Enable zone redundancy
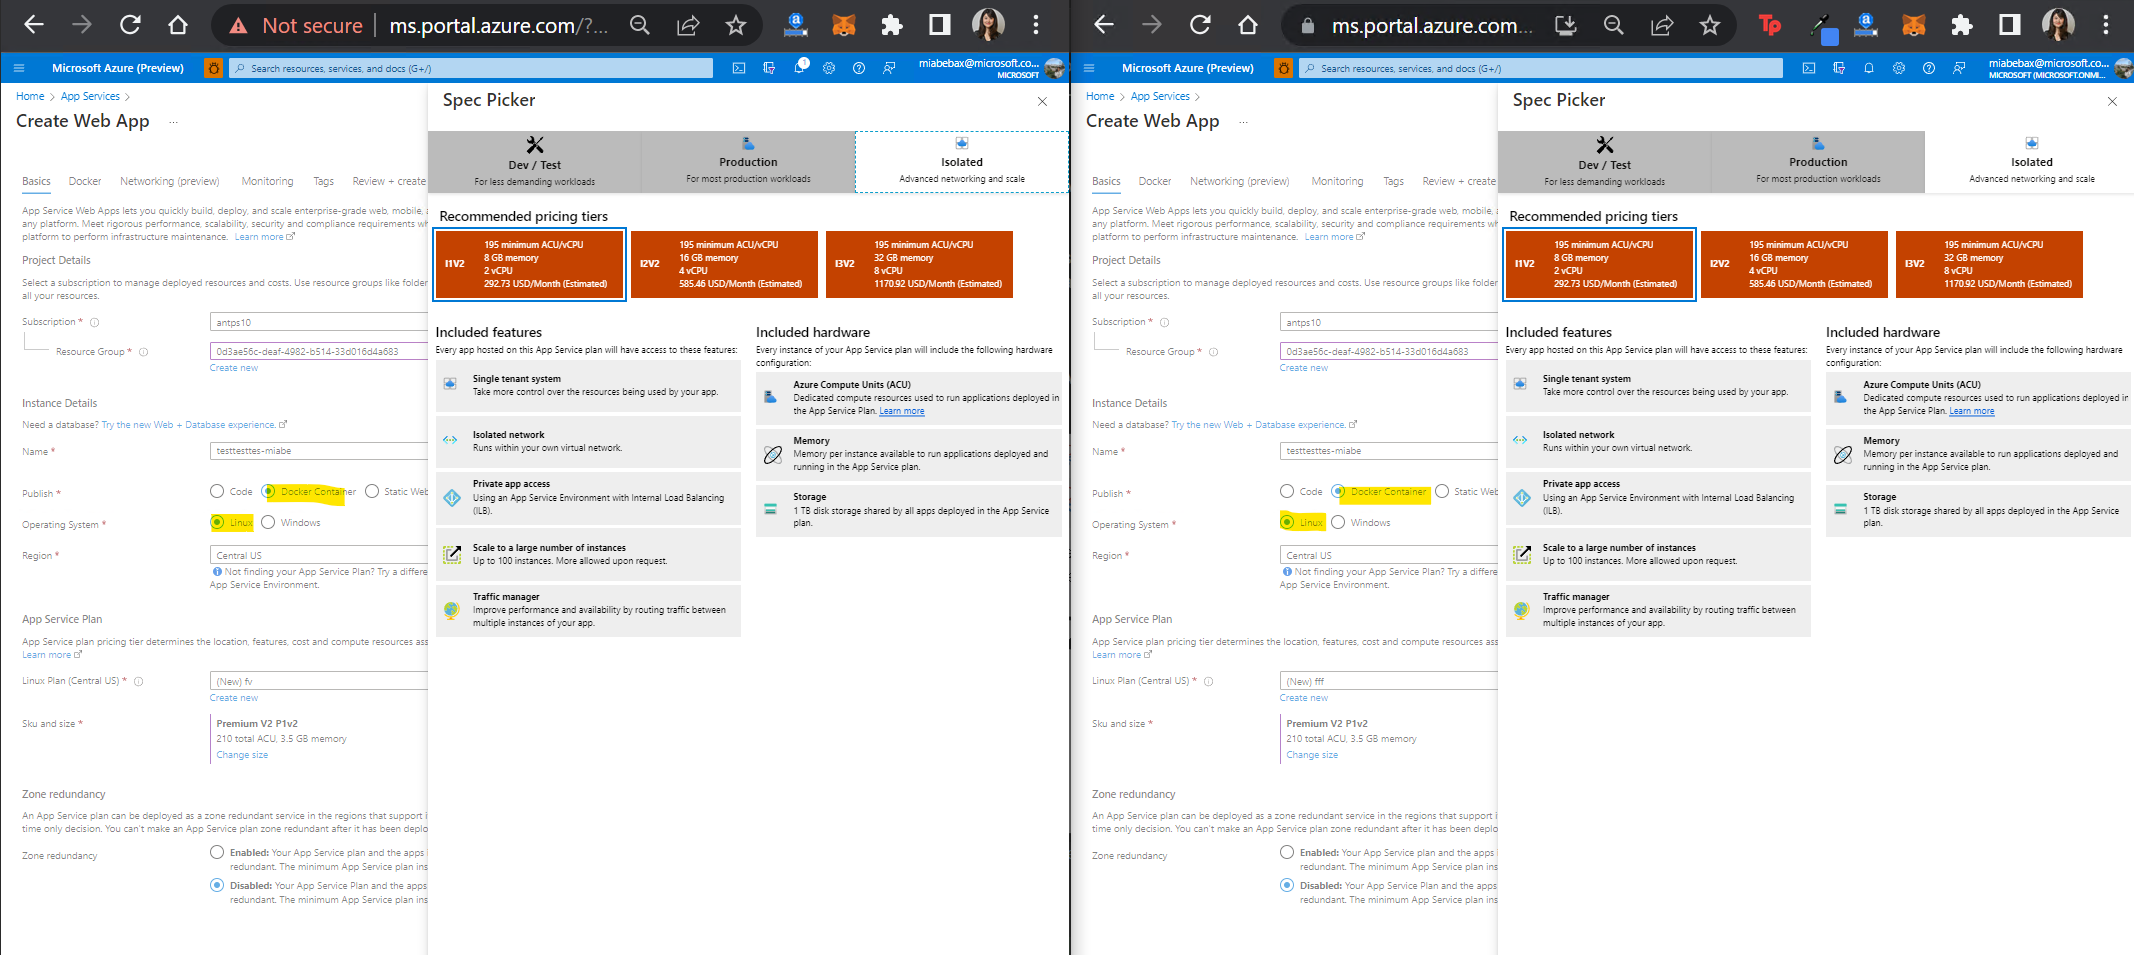 (217, 852)
